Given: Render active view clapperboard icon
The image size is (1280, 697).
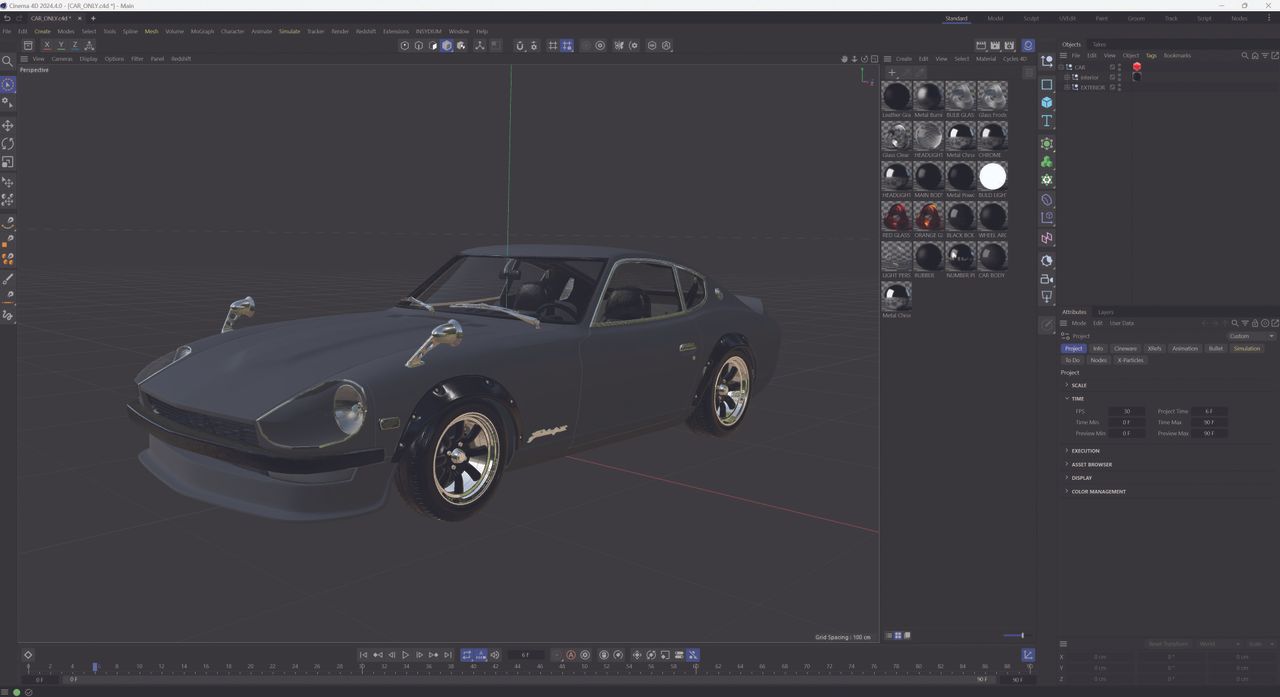Looking at the screenshot, I should (x=981, y=45).
